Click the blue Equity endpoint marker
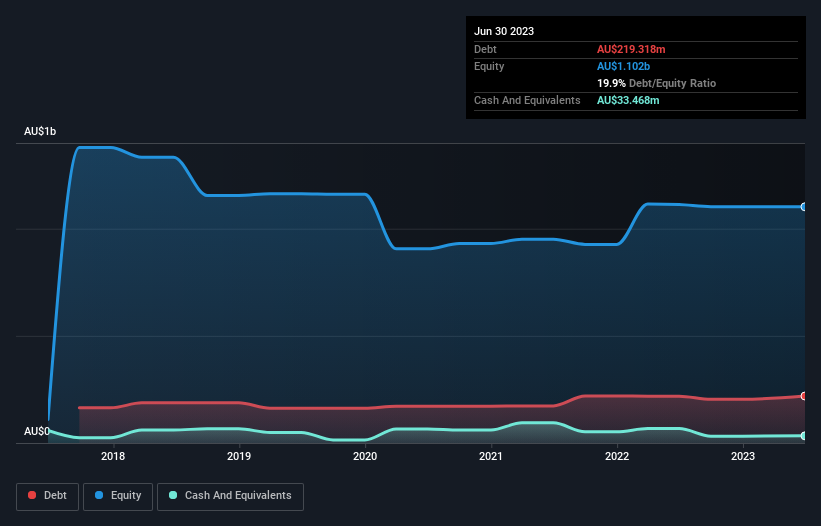 (x=804, y=207)
